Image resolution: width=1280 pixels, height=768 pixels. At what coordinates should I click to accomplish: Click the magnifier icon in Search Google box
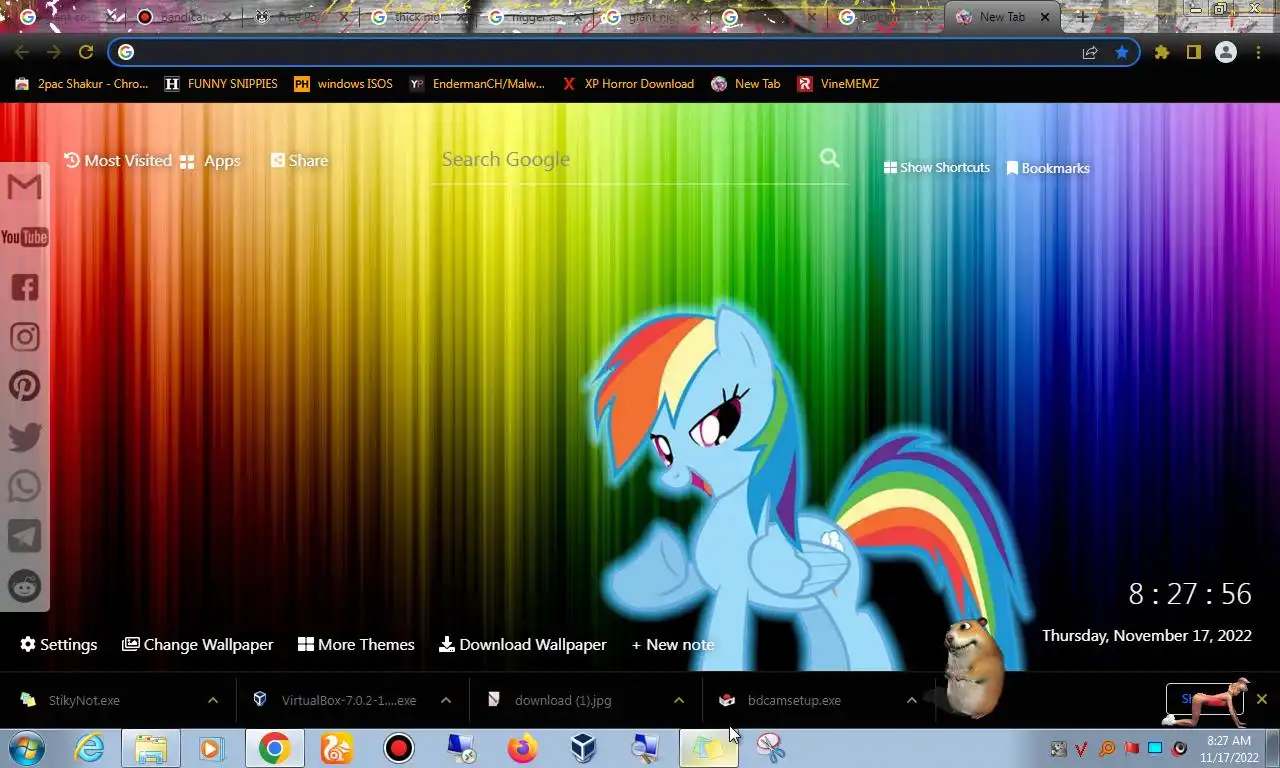830,158
